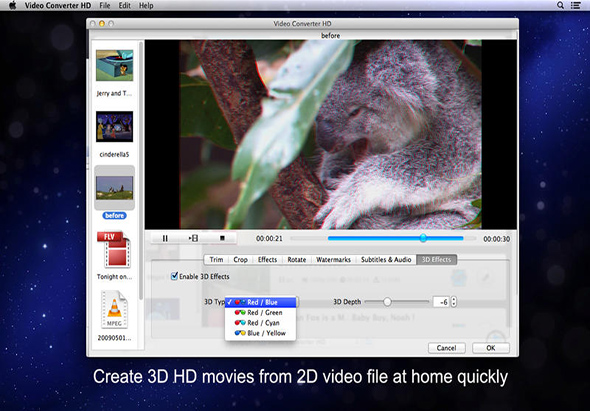This screenshot has height=411, width=590.
Task: Select the 3D Effects tab
Action: pos(436,260)
